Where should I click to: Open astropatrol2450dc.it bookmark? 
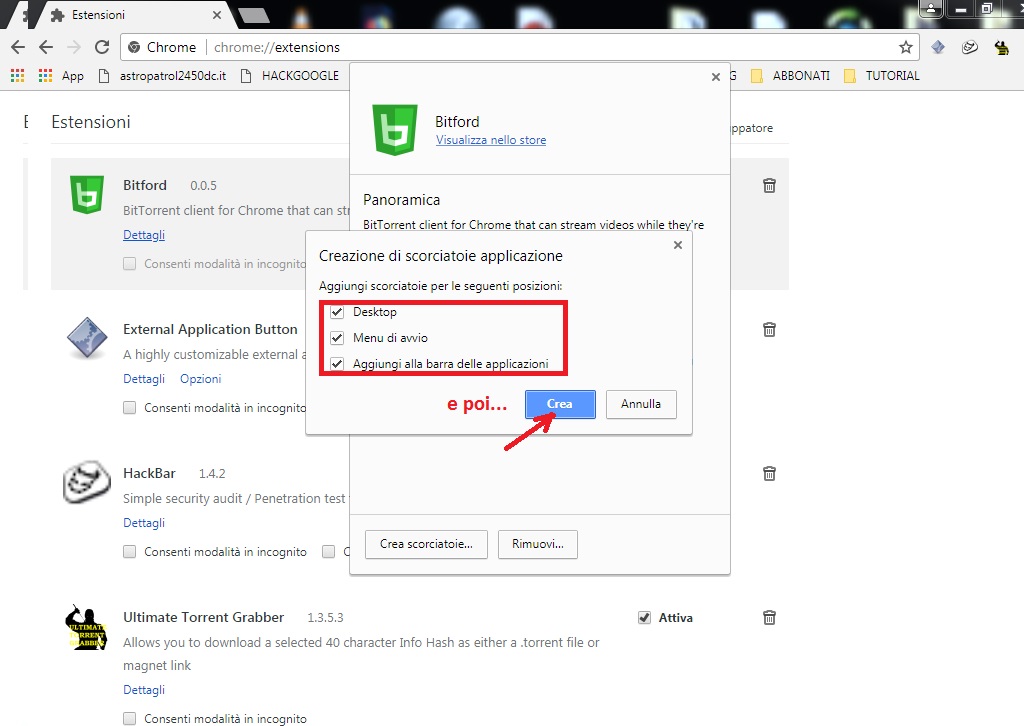point(162,76)
